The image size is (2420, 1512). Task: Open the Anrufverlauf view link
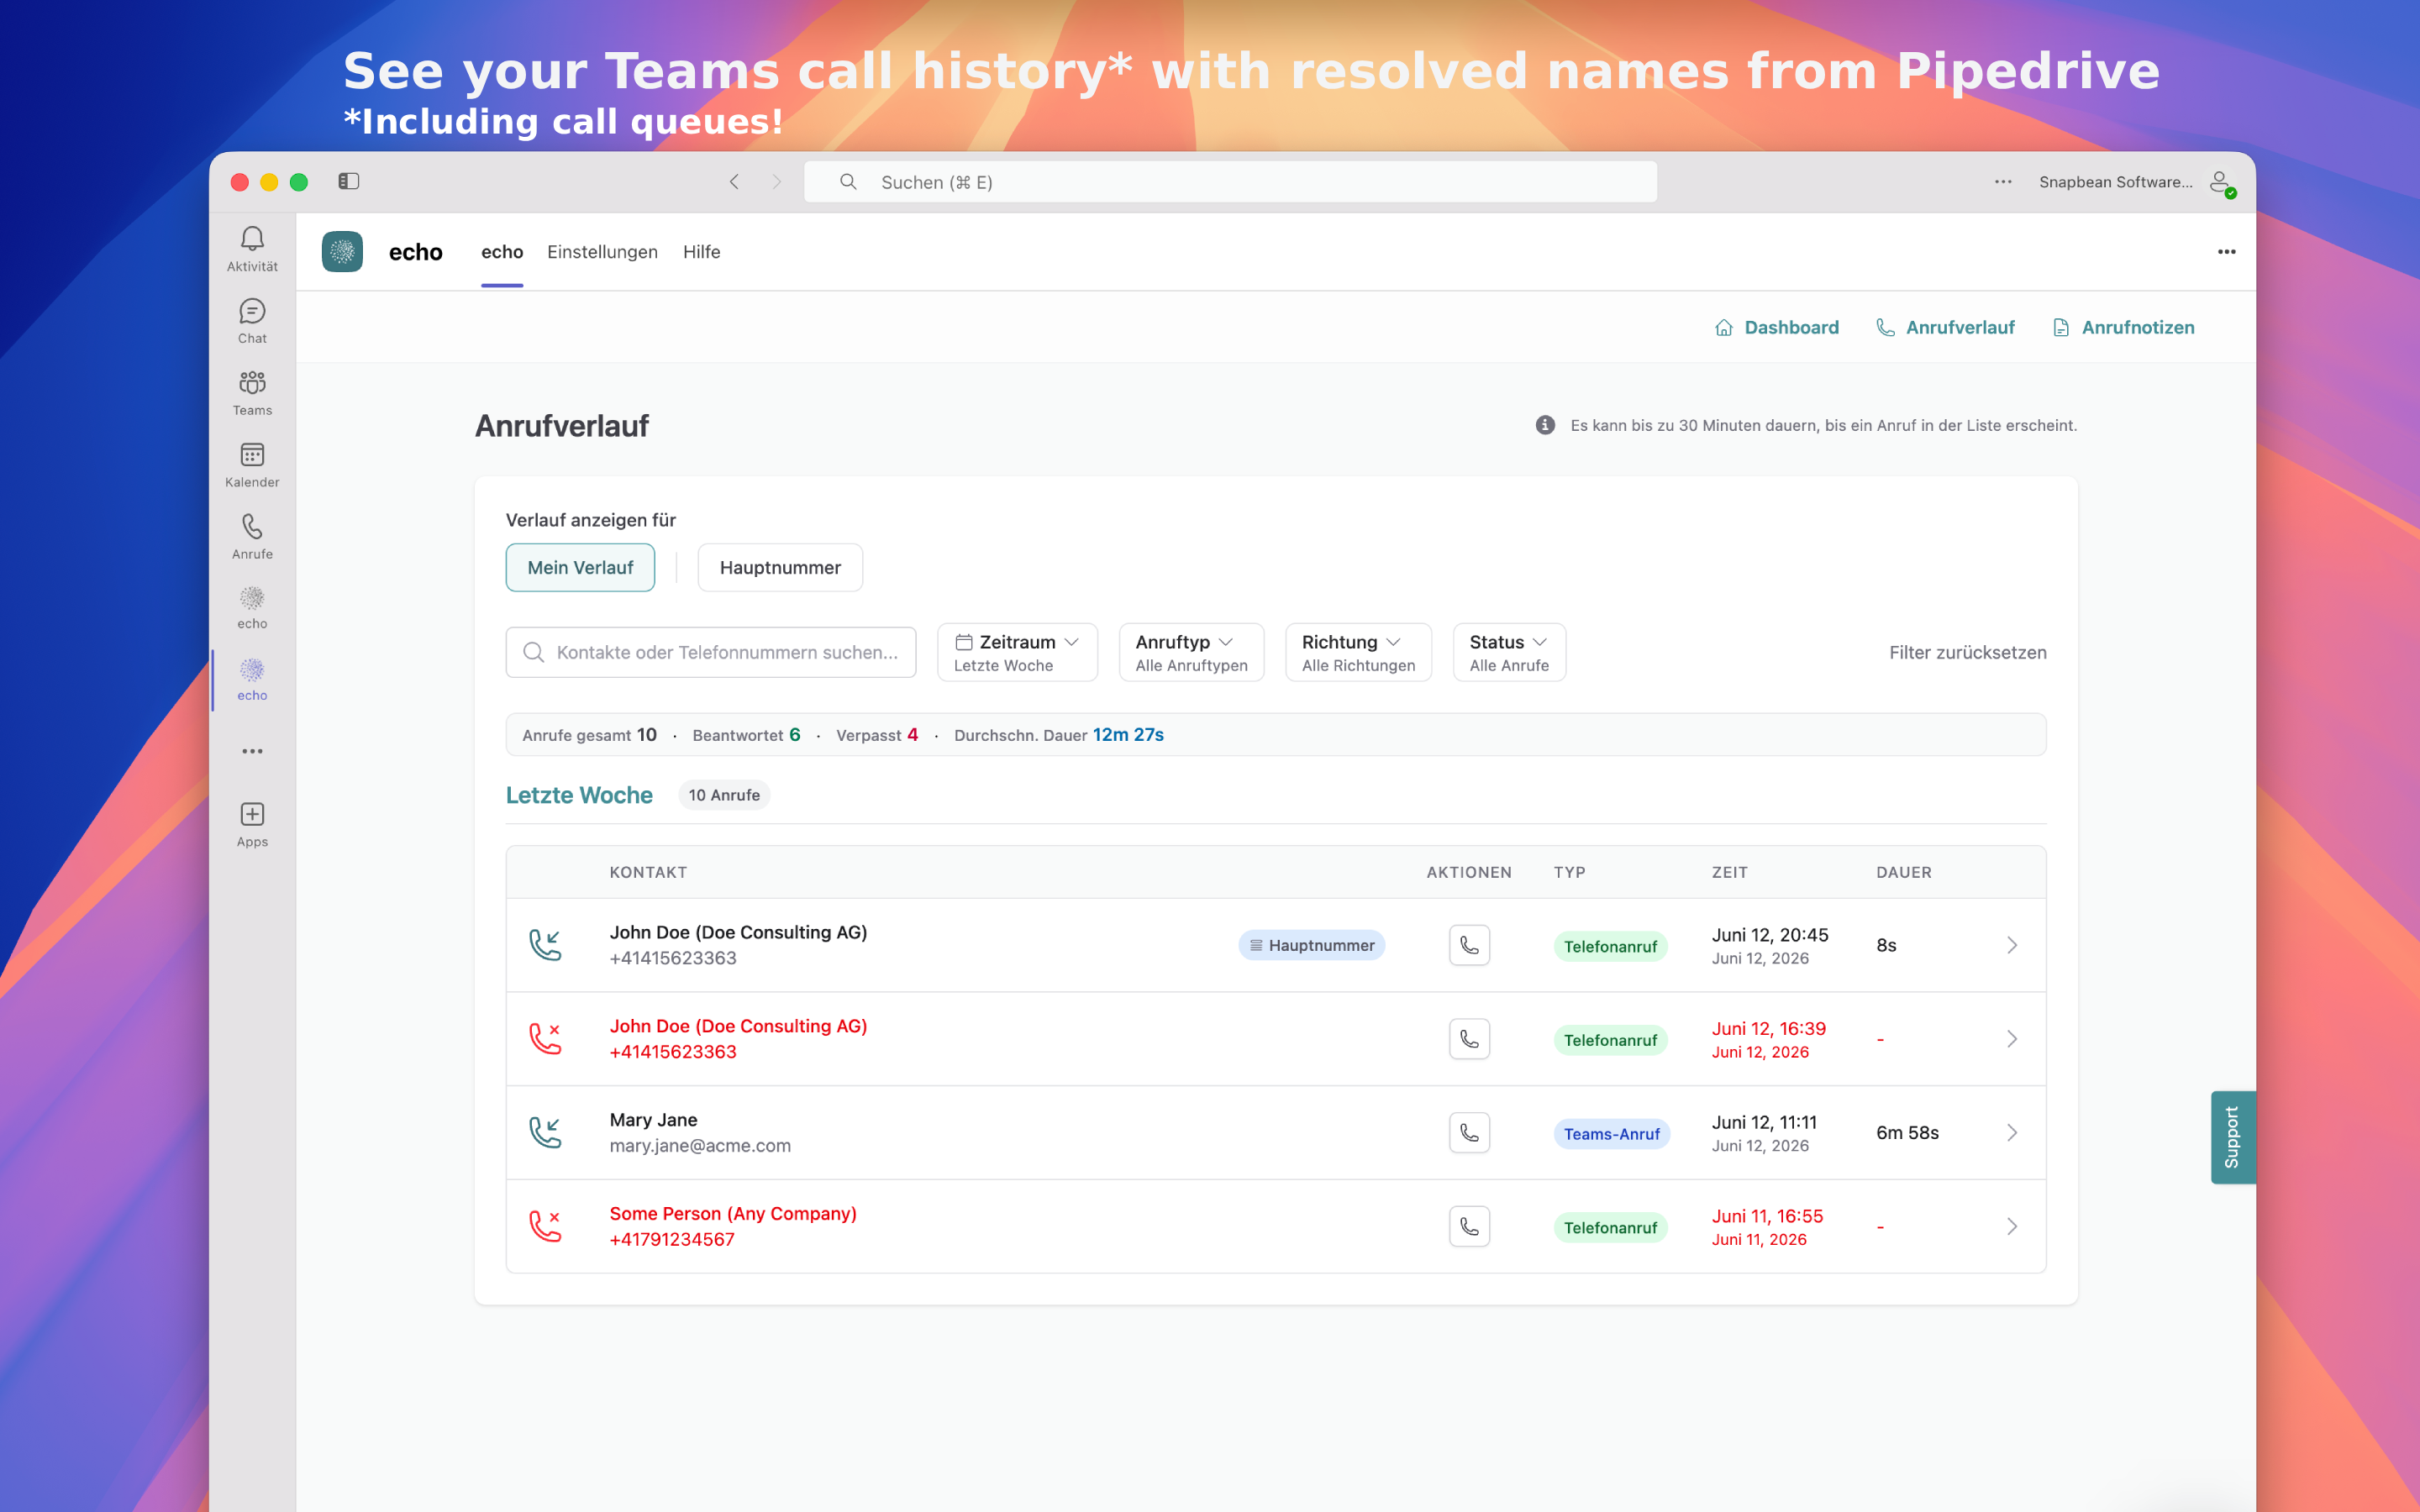pos(1945,327)
